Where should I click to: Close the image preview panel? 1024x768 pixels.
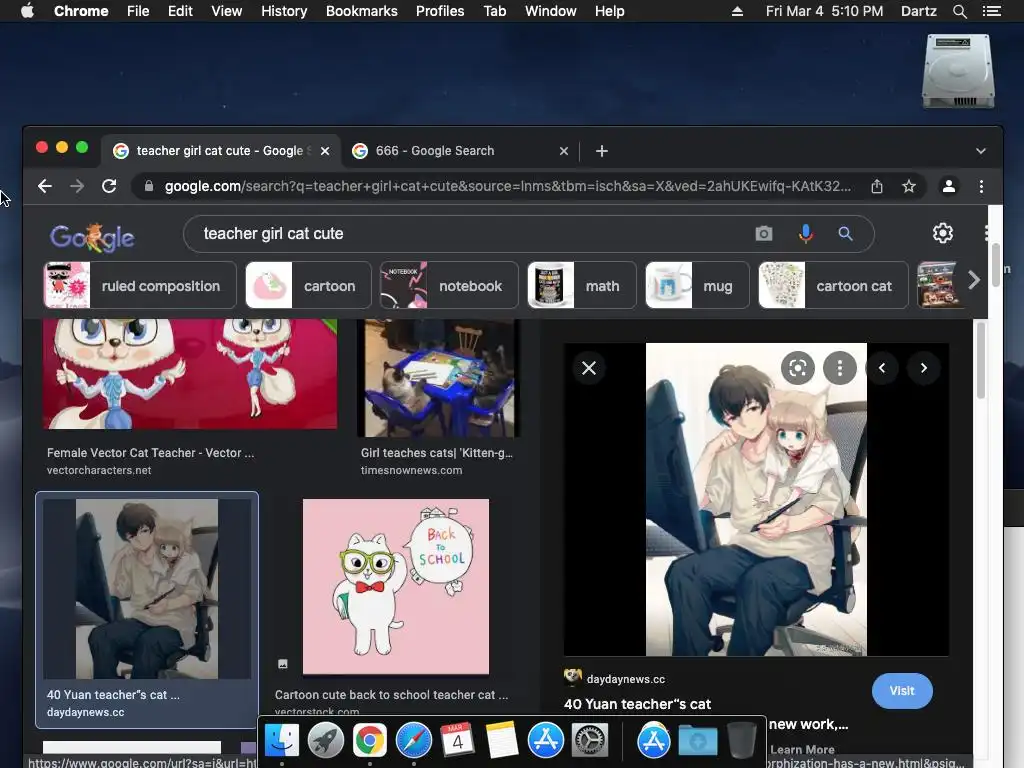(589, 368)
